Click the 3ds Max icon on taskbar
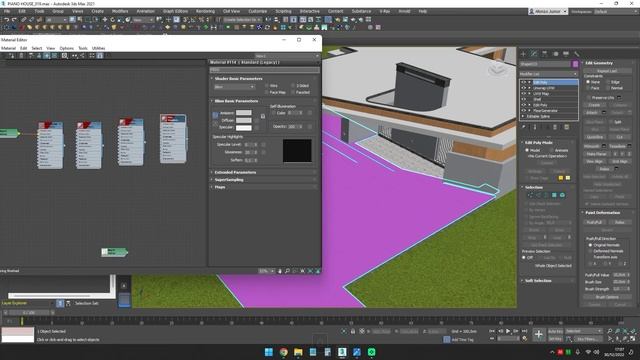 click(342, 352)
